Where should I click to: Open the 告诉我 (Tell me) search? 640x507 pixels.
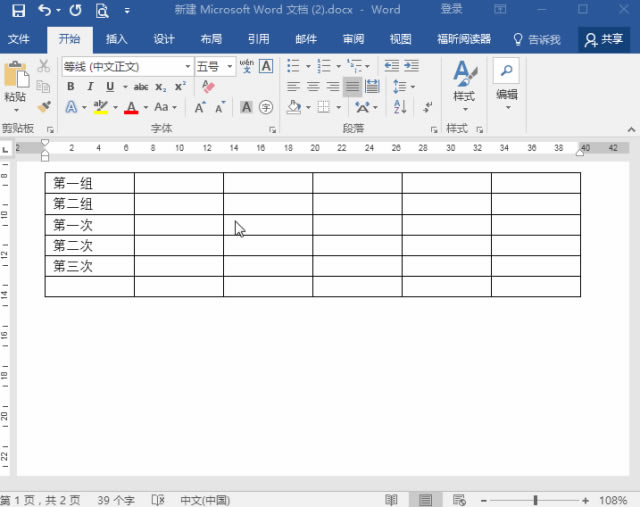click(537, 40)
